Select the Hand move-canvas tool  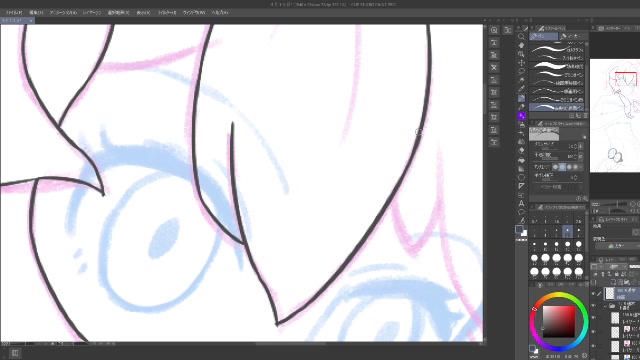(x=521, y=45)
